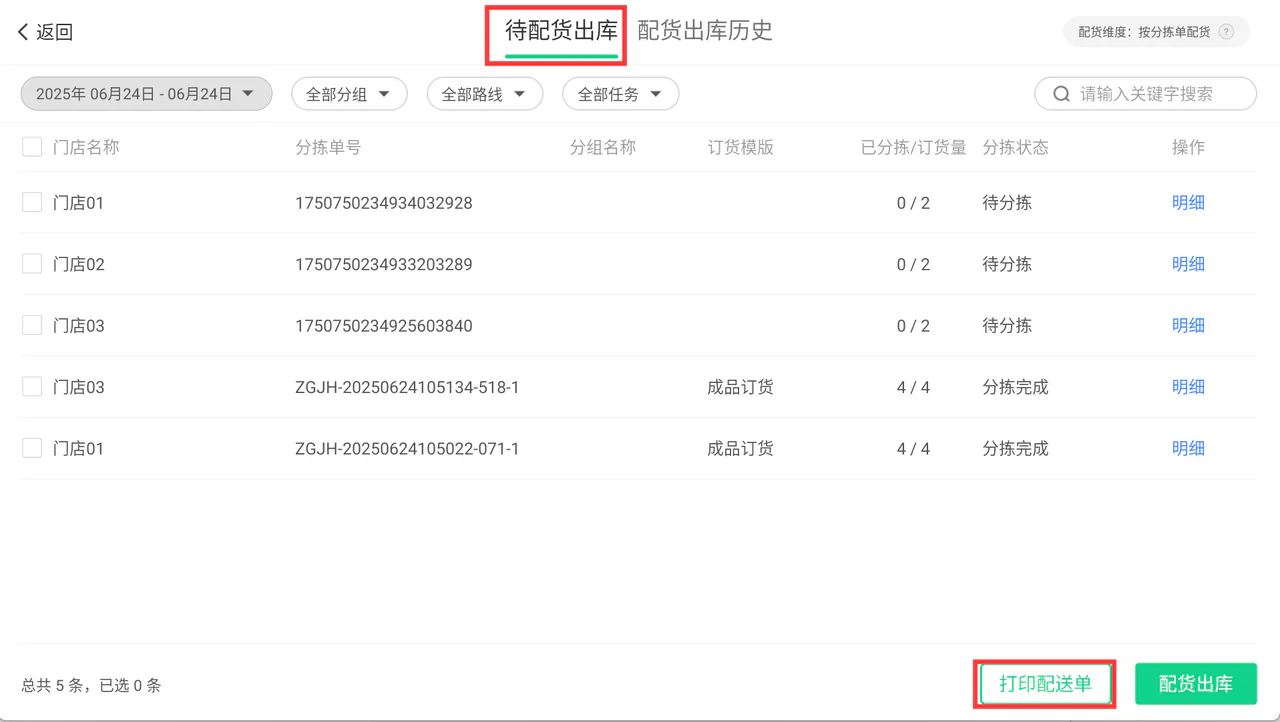Click order number ZGJH-20250624105134-518-1
Image resolution: width=1280 pixels, height=722 pixels.
pyautogui.click(x=407, y=387)
